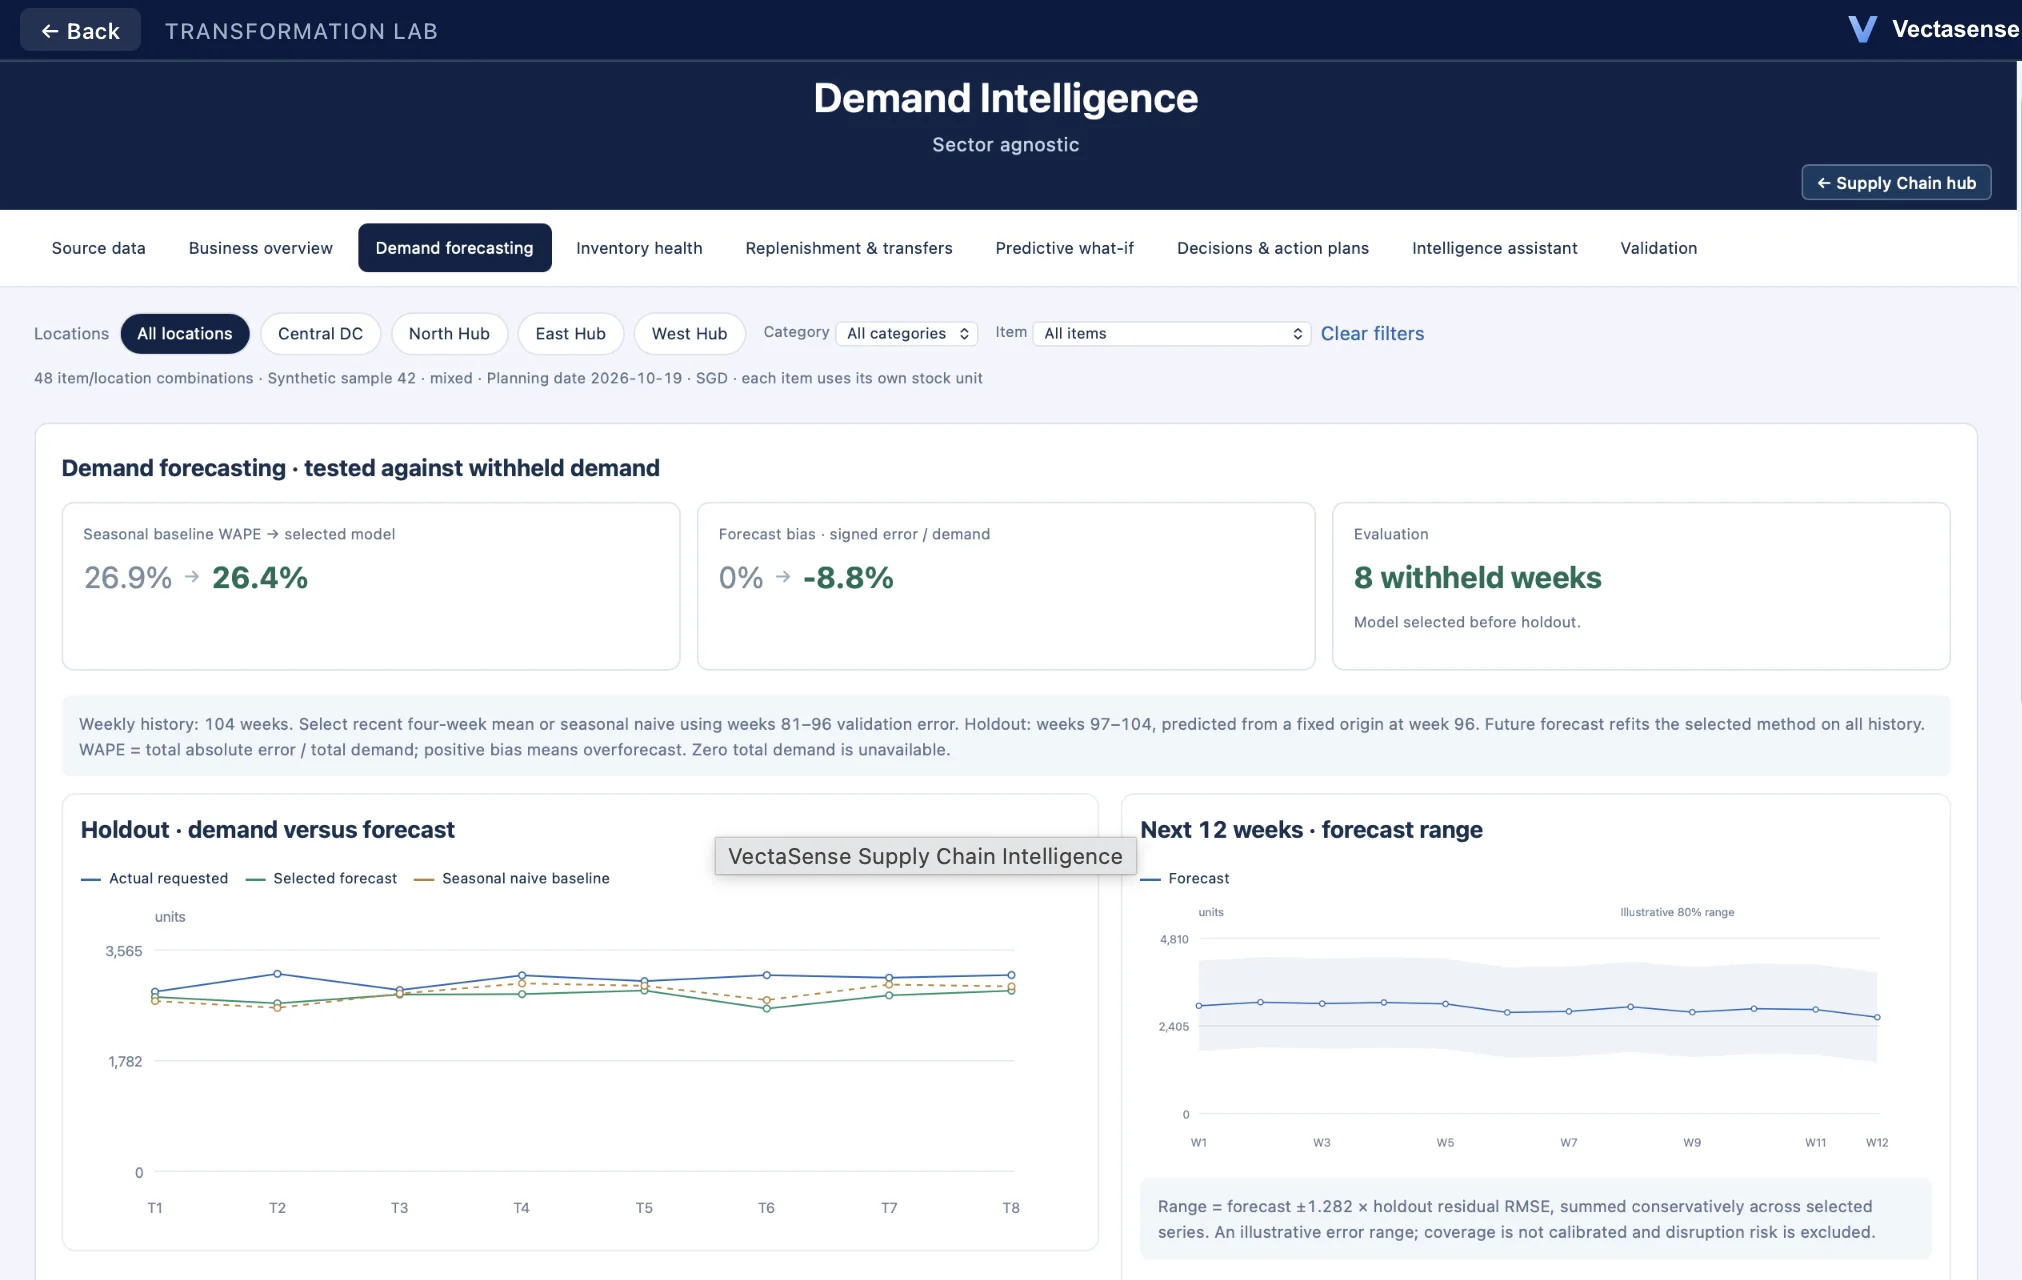Select the Demand forecasting tab
Viewport: 2022px width, 1280px height.
pyautogui.click(x=455, y=248)
